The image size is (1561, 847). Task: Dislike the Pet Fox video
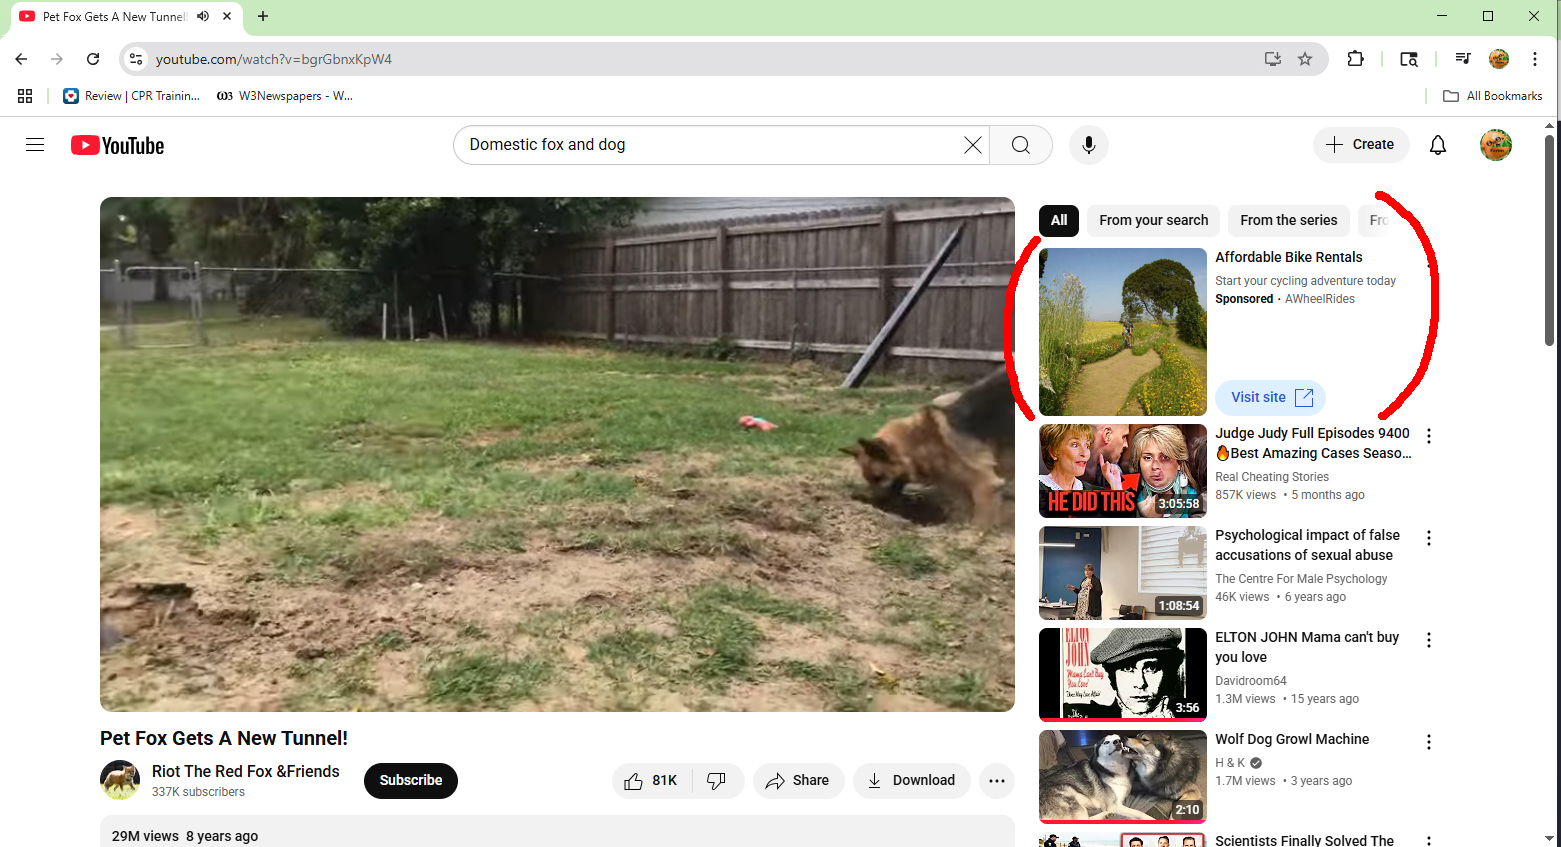click(717, 781)
